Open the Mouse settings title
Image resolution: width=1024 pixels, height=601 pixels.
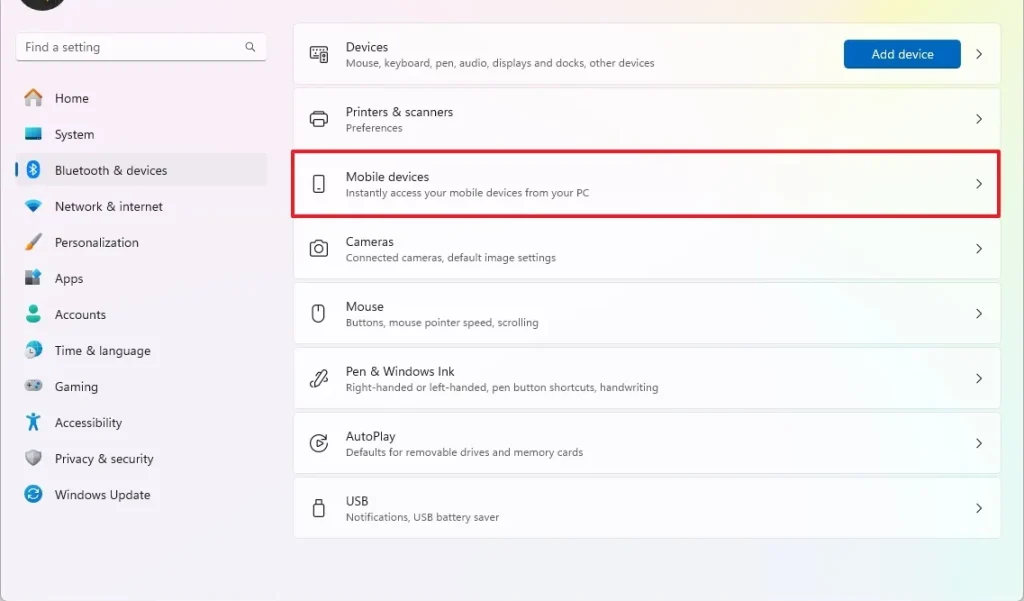[364, 306]
